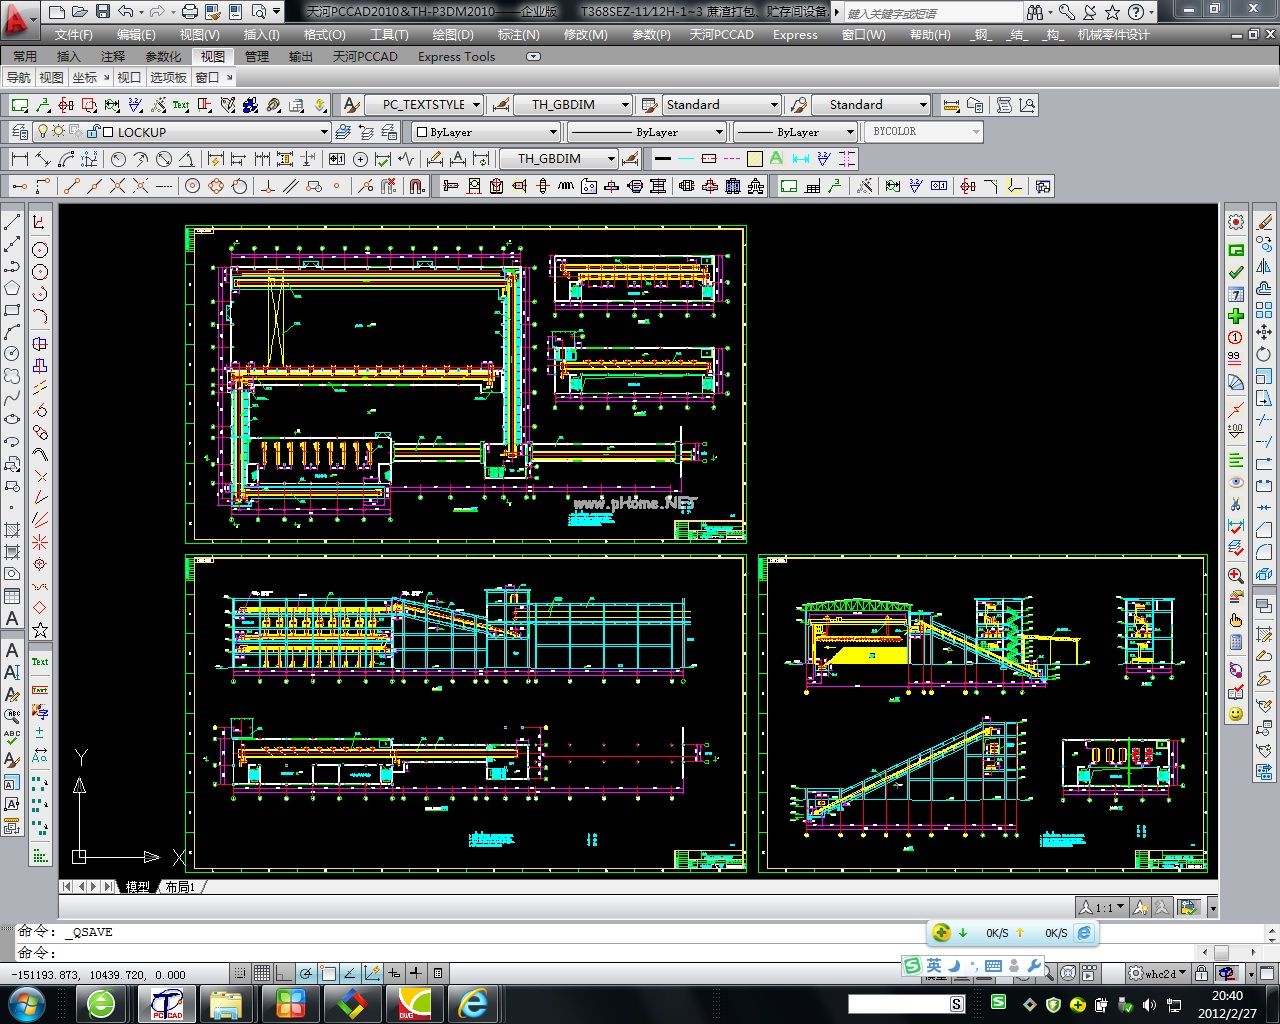1280x1024 pixels.
Task: Select the Polygon drawing tool
Action: pyautogui.click(x=12, y=288)
